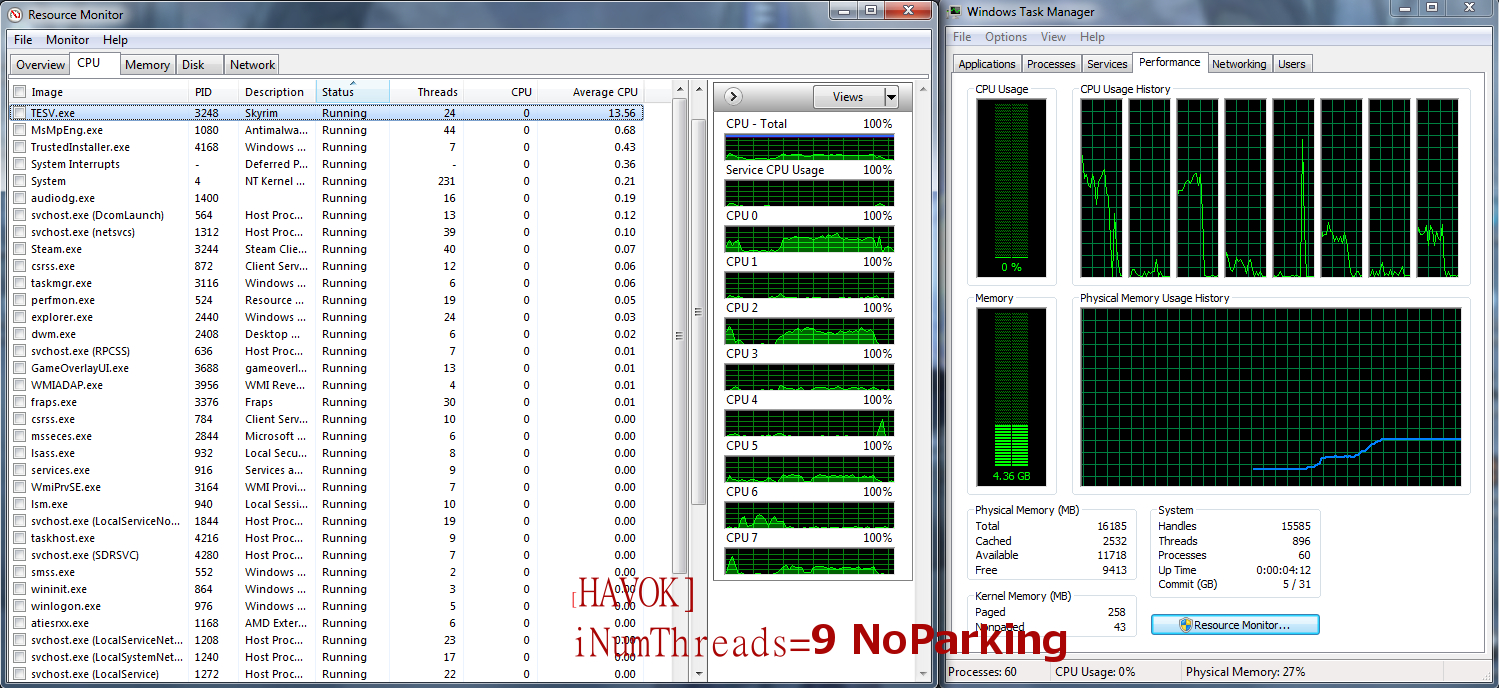Viewport: 1499px width, 688px height.
Task: Open Task Manager's File menu
Action: 962,37
